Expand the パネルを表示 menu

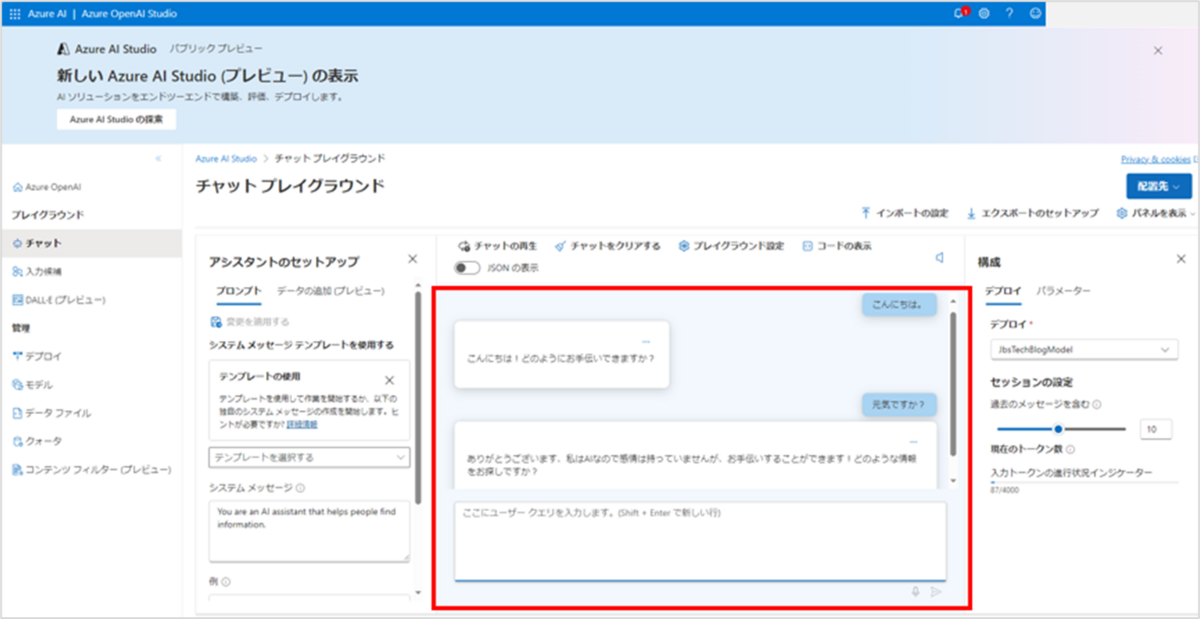1155,213
